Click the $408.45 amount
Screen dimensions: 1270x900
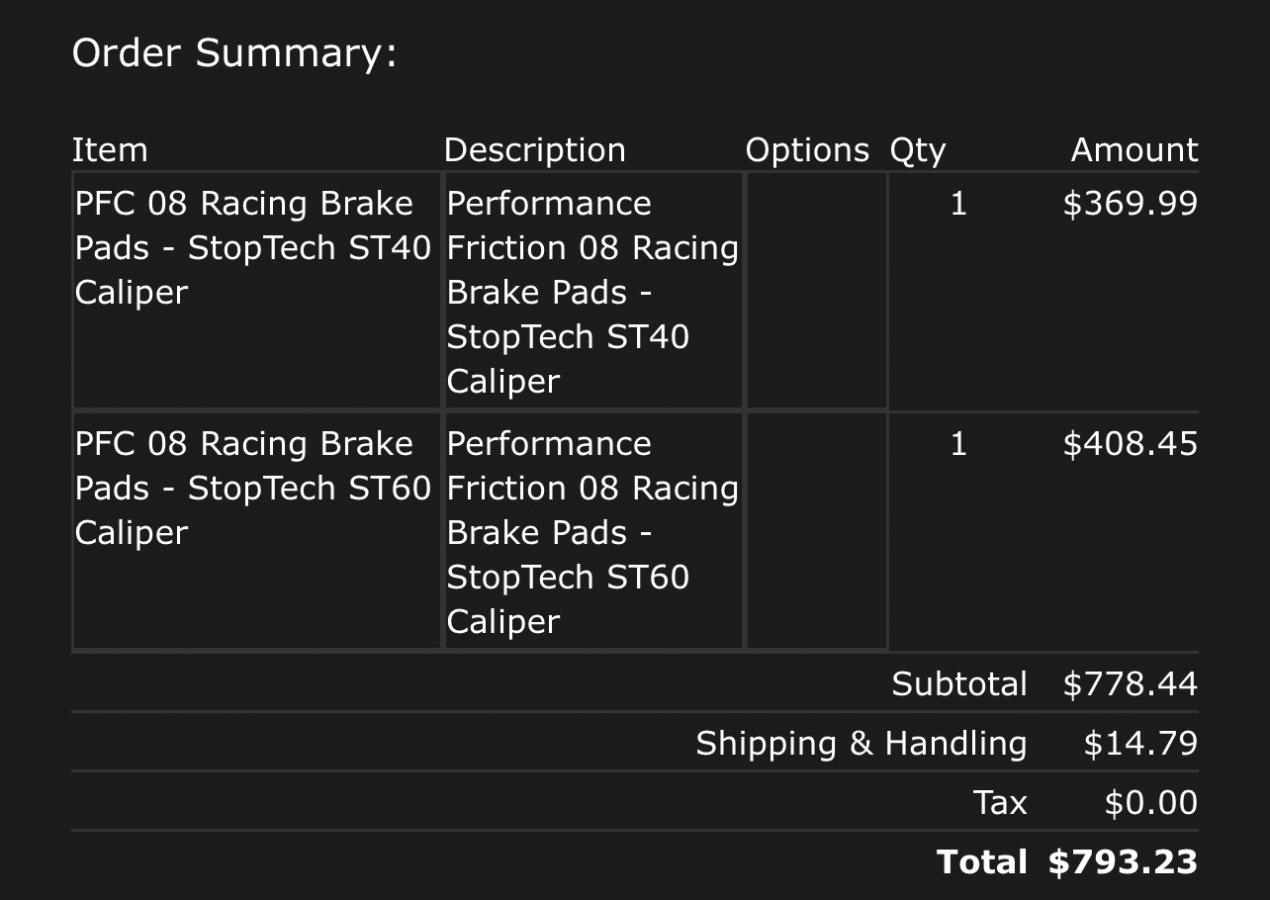1130,444
